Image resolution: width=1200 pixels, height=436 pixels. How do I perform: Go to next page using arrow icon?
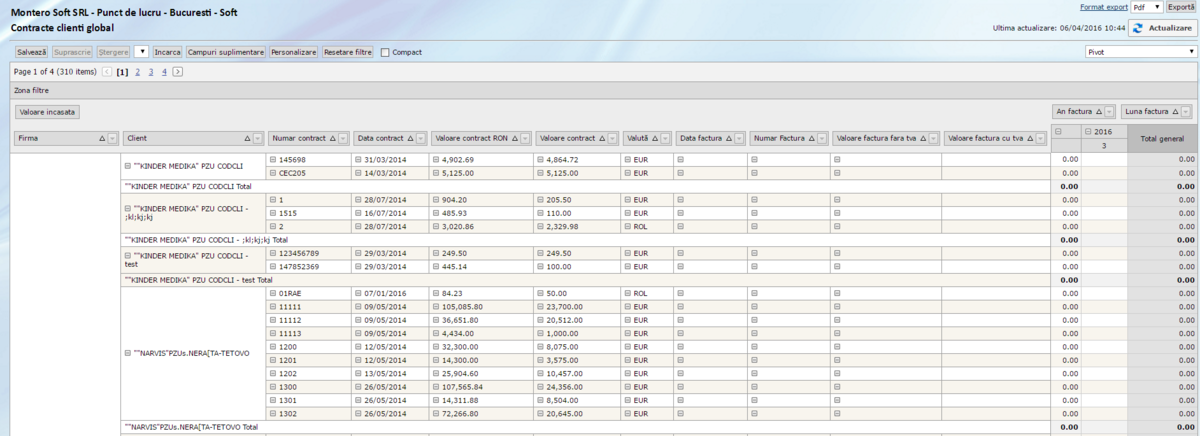click(177, 72)
